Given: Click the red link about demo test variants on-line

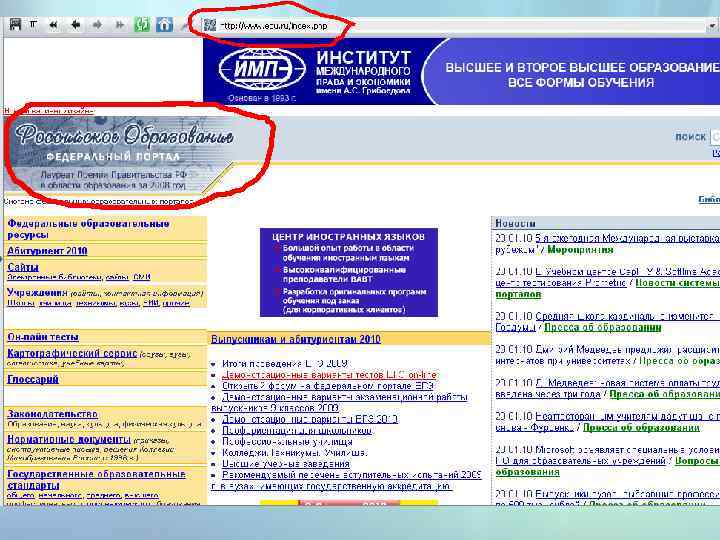Looking at the screenshot, I should click(329, 375).
